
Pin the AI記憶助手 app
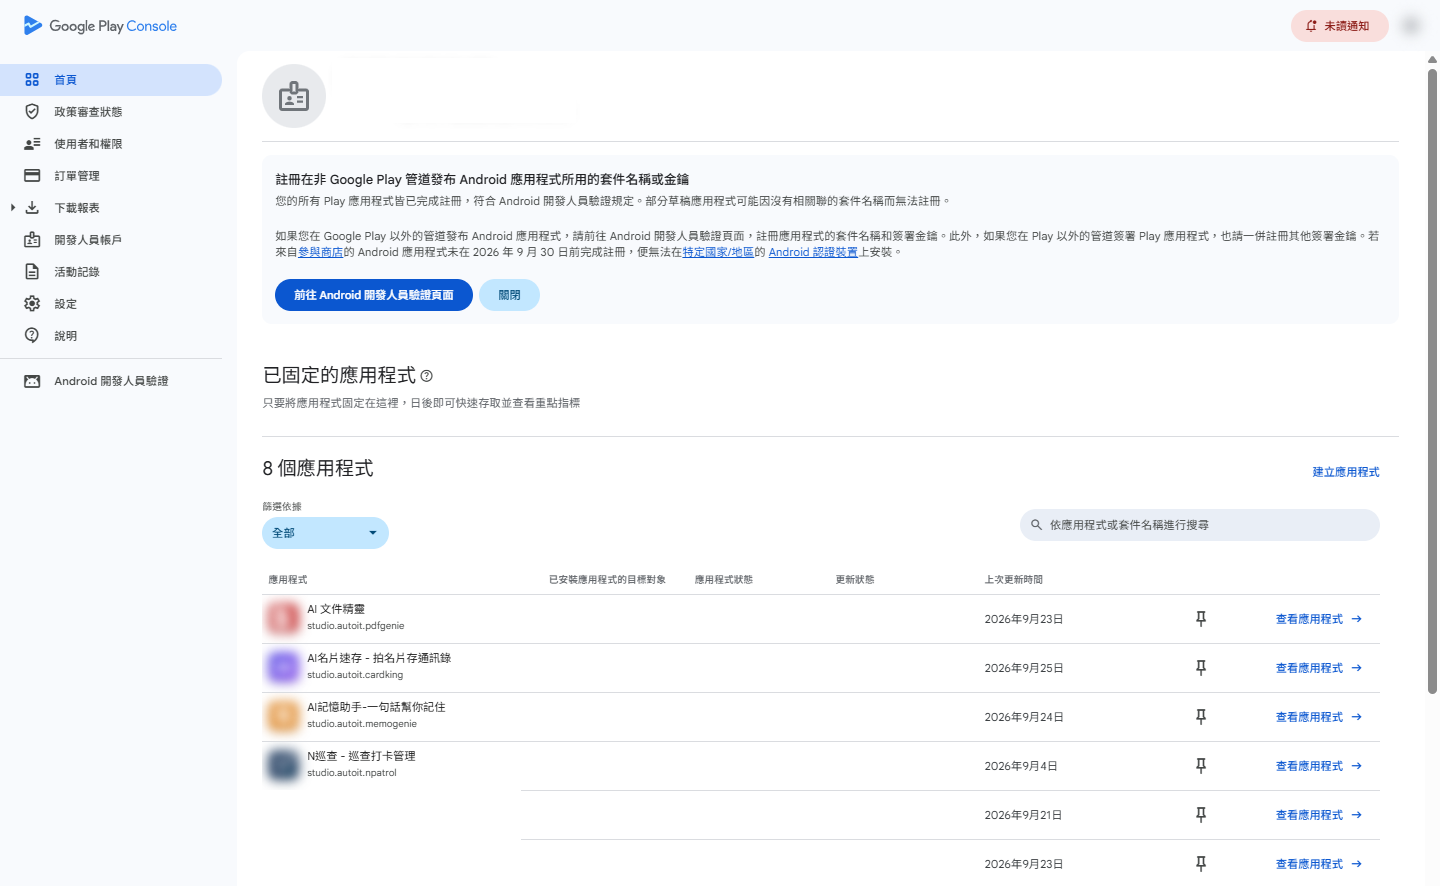(x=1201, y=717)
